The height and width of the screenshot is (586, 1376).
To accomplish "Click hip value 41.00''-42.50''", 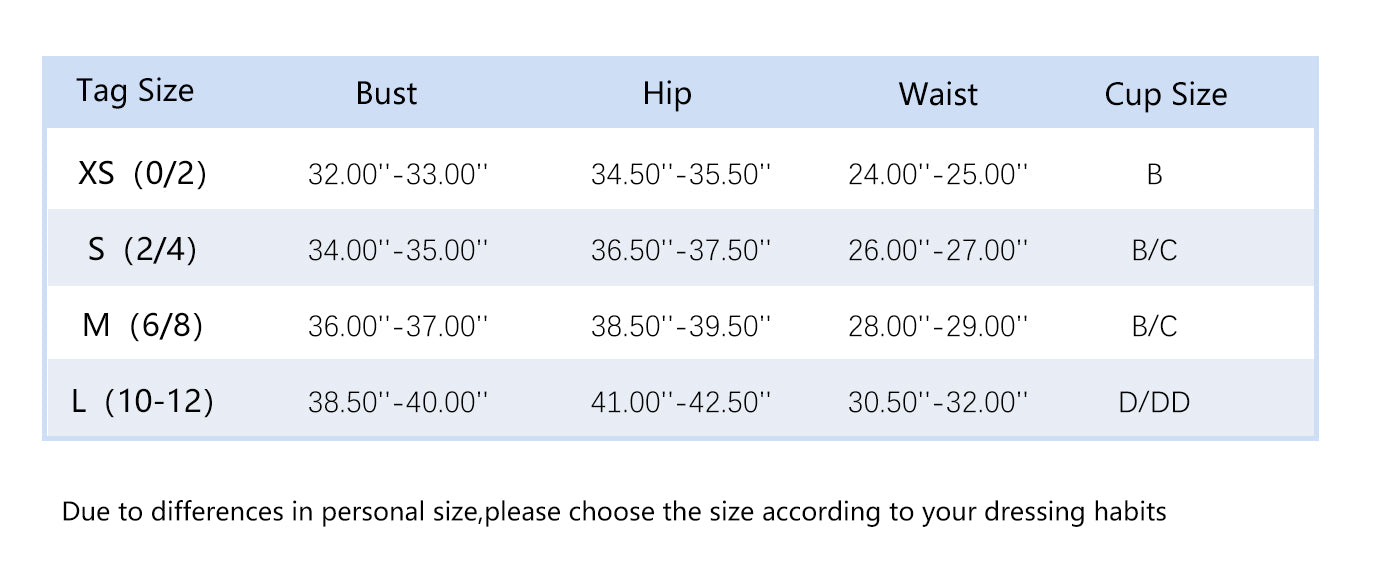I will (x=681, y=403).
